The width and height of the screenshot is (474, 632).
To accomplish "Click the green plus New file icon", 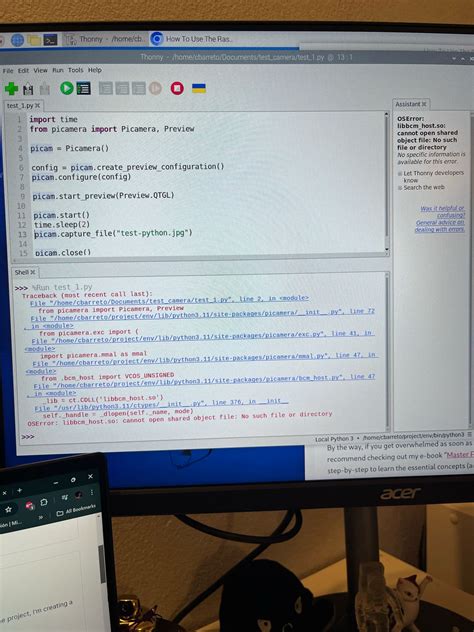I will [11, 89].
